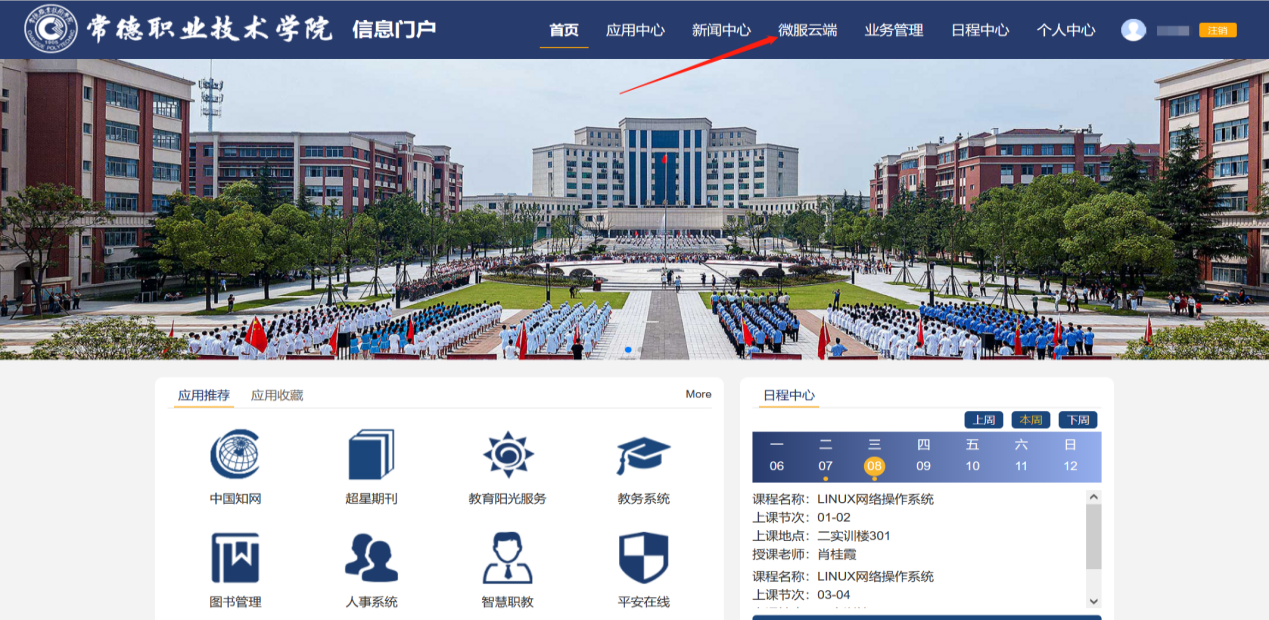Image resolution: width=1269 pixels, height=620 pixels.
Task: Open the 中国知网 app icon
Action: (x=235, y=454)
